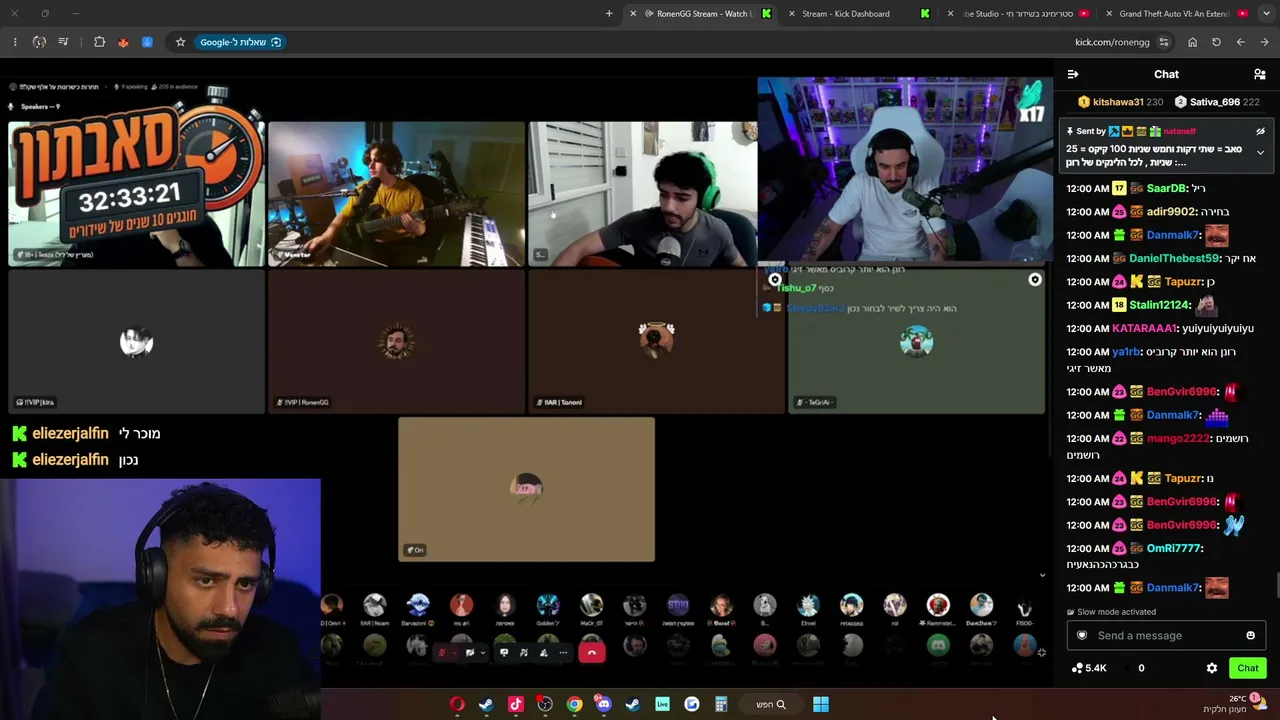Screen dimensions: 1280x720
Task: Select the !!VIP | RonenGG speaker tile
Action: [396, 341]
